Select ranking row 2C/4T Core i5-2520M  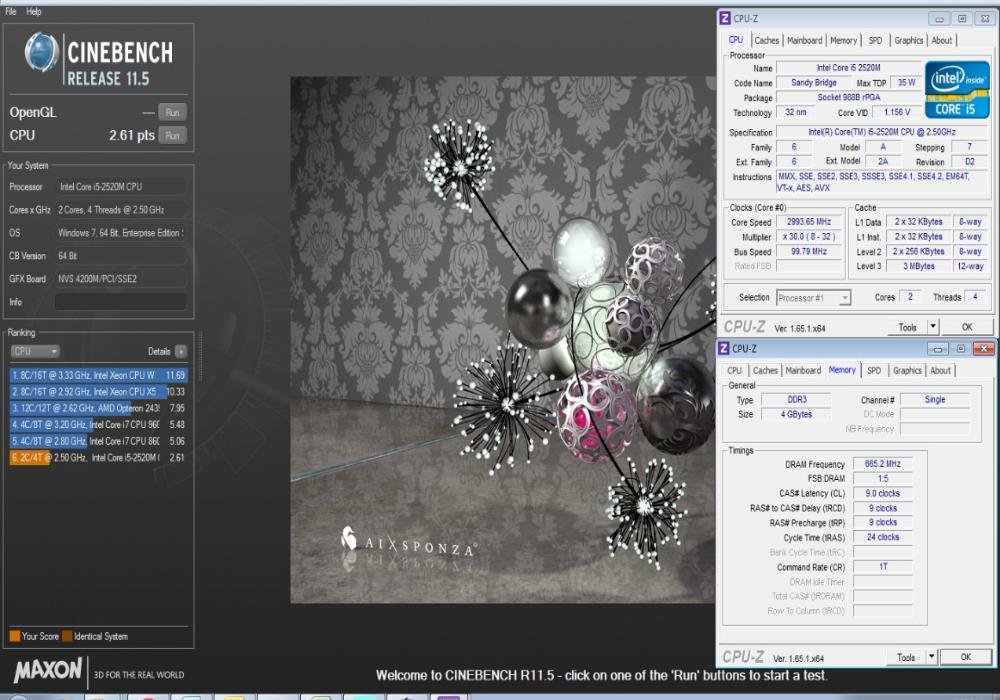click(99, 458)
